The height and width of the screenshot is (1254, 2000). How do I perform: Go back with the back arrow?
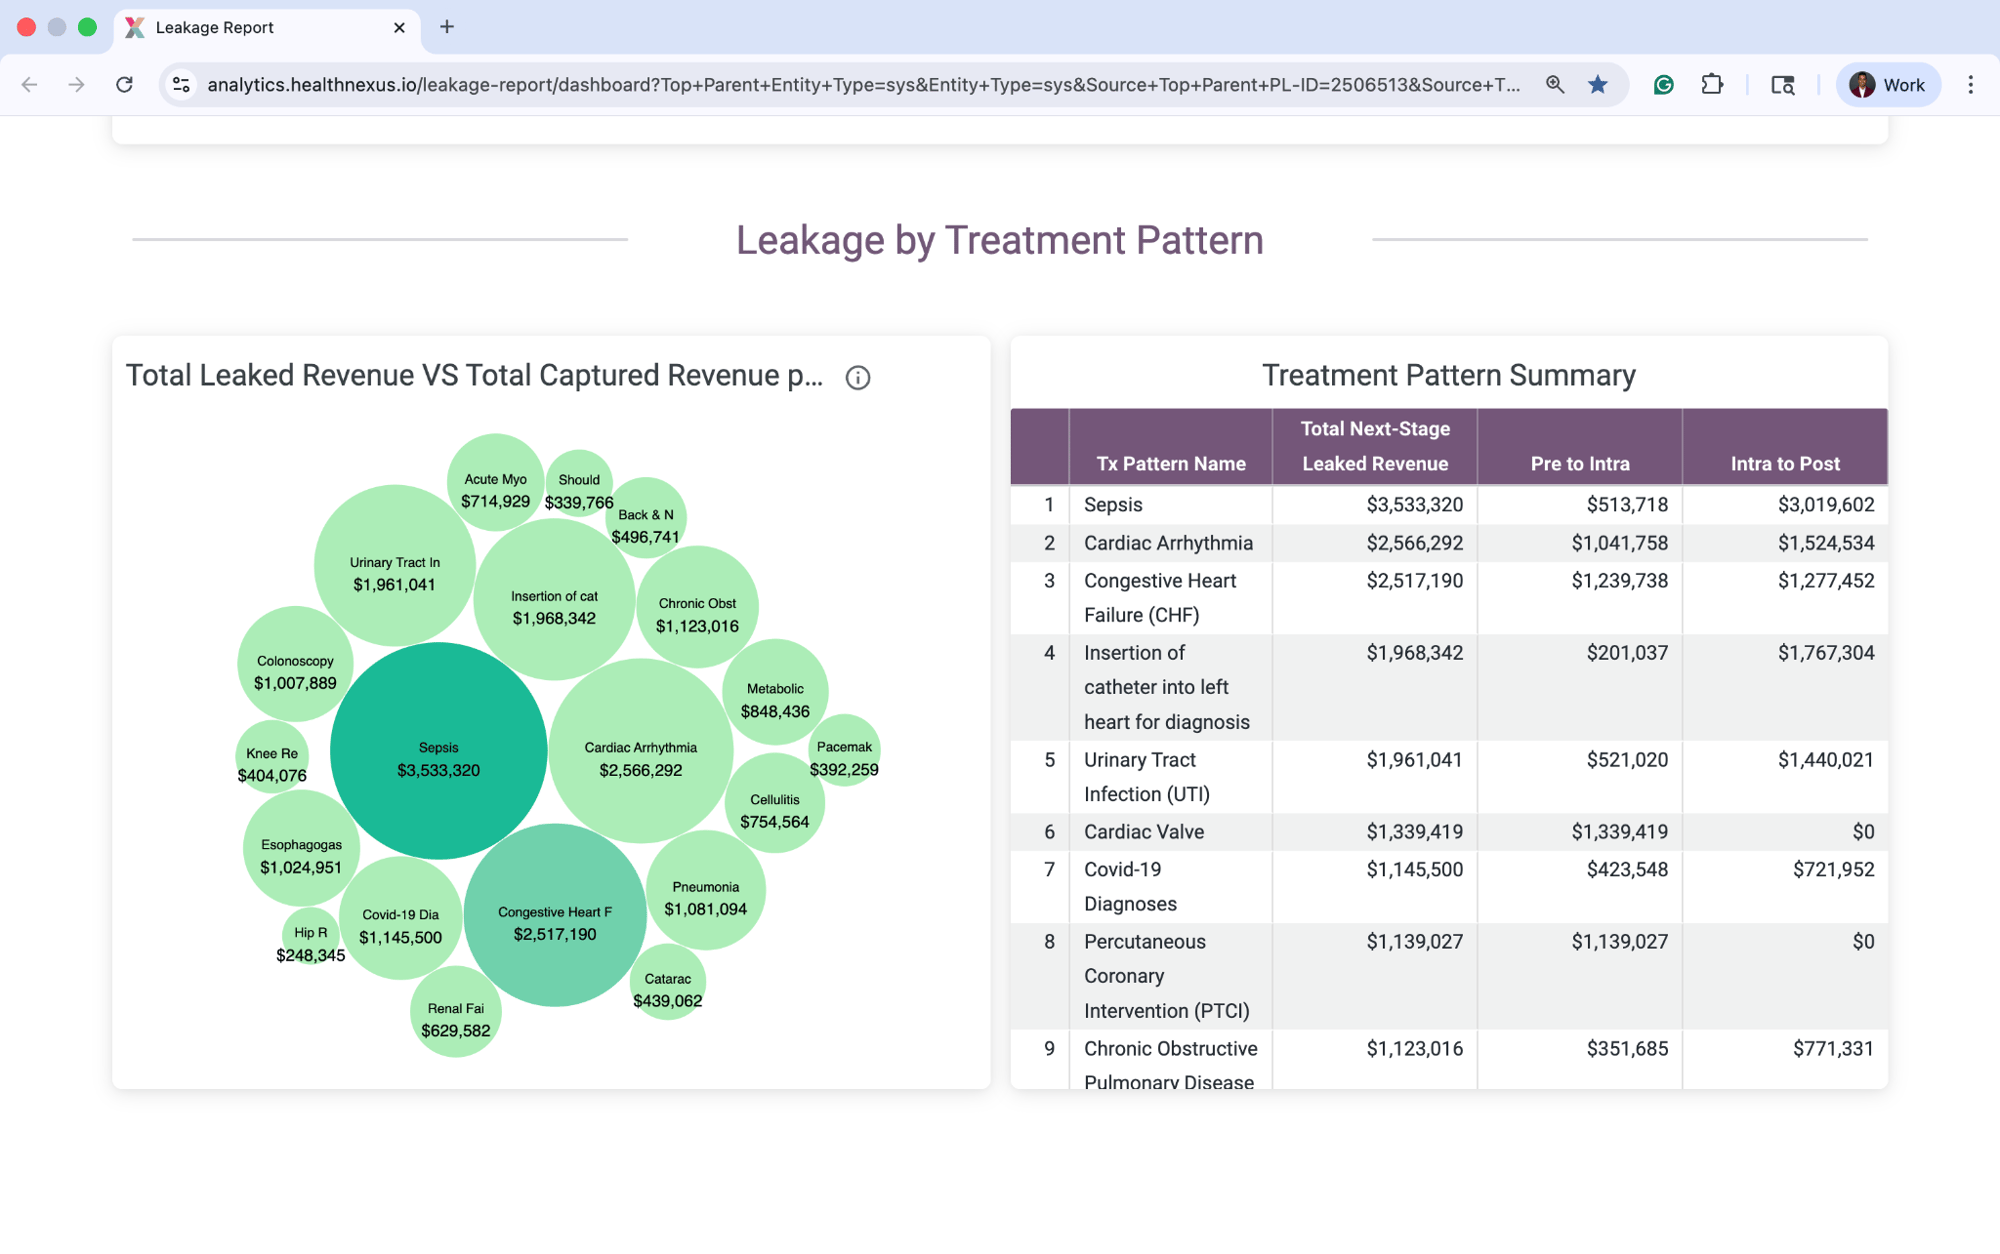30,85
